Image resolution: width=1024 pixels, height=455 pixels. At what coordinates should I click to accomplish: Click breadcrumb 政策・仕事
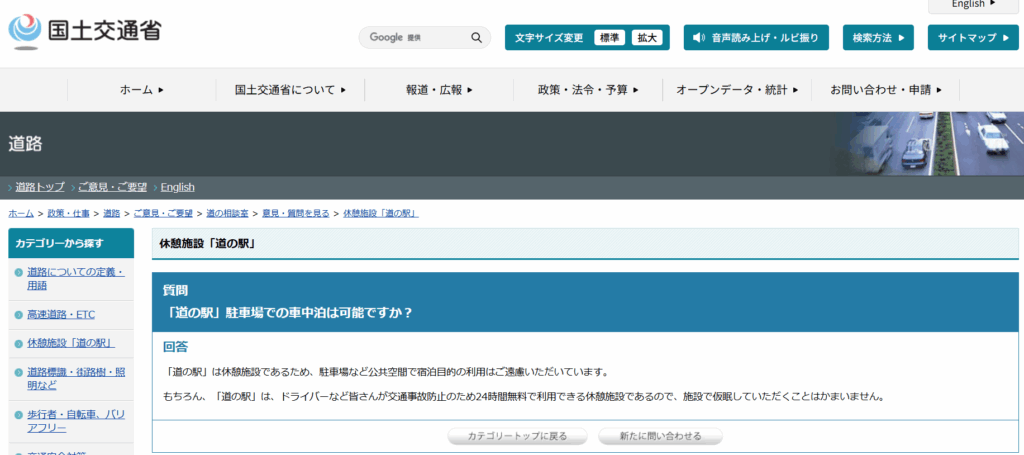(69, 213)
